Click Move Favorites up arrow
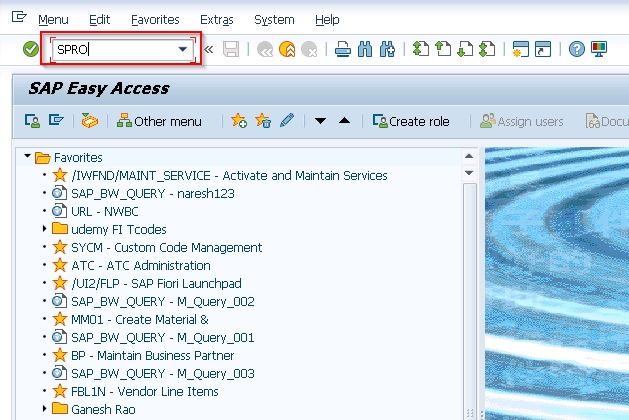This screenshot has height=420, width=629. tap(345, 120)
